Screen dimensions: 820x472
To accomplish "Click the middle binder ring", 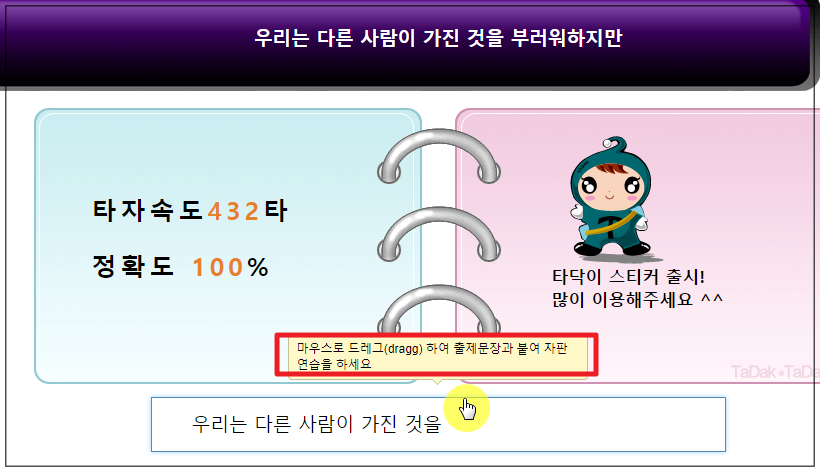I will (439, 234).
